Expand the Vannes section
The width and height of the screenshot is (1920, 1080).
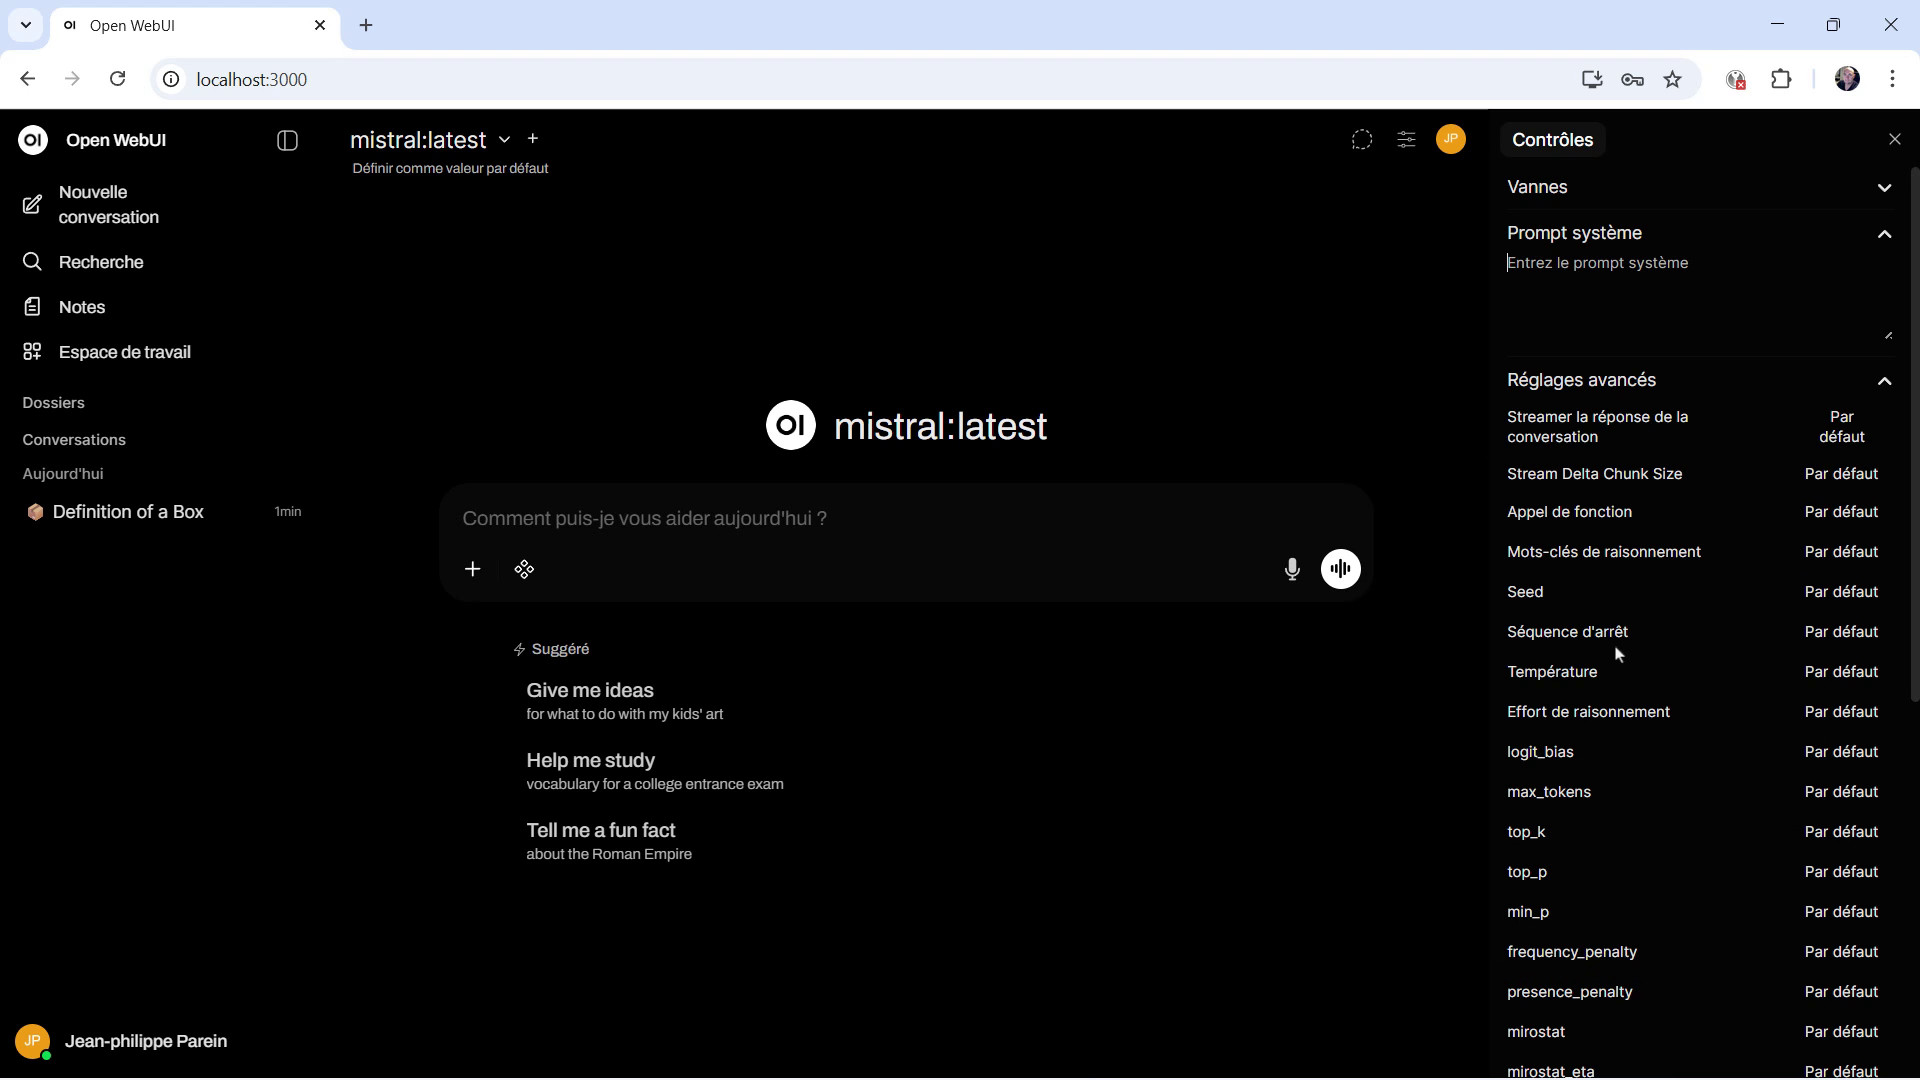[1884, 188]
